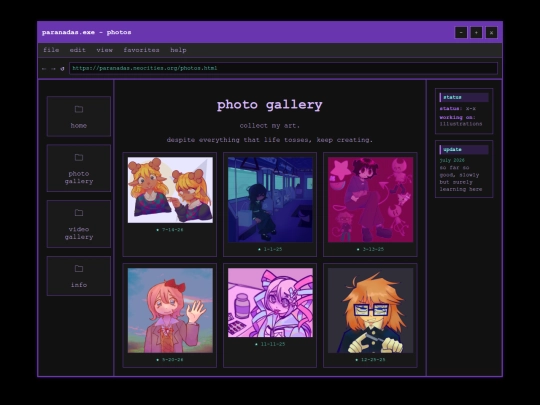540x405 pixels.
Task: Click the 'collect my art.' subtitle
Action: (x=270, y=126)
